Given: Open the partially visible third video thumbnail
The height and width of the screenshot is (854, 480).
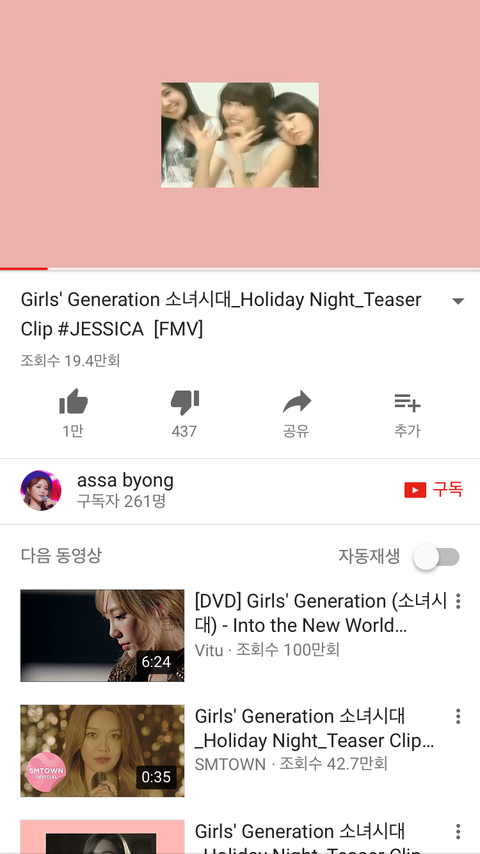Looking at the screenshot, I should 102,837.
